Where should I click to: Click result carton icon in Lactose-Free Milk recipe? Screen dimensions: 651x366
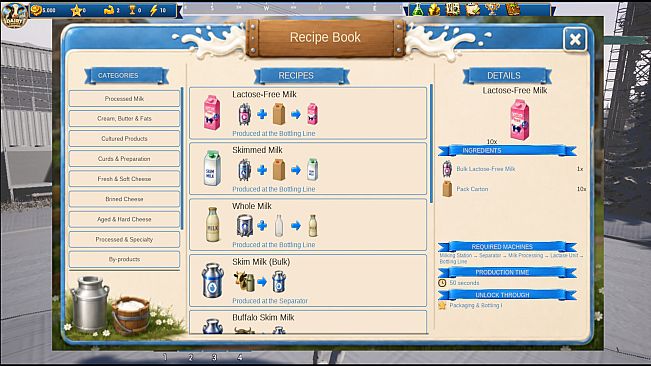(312, 114)
